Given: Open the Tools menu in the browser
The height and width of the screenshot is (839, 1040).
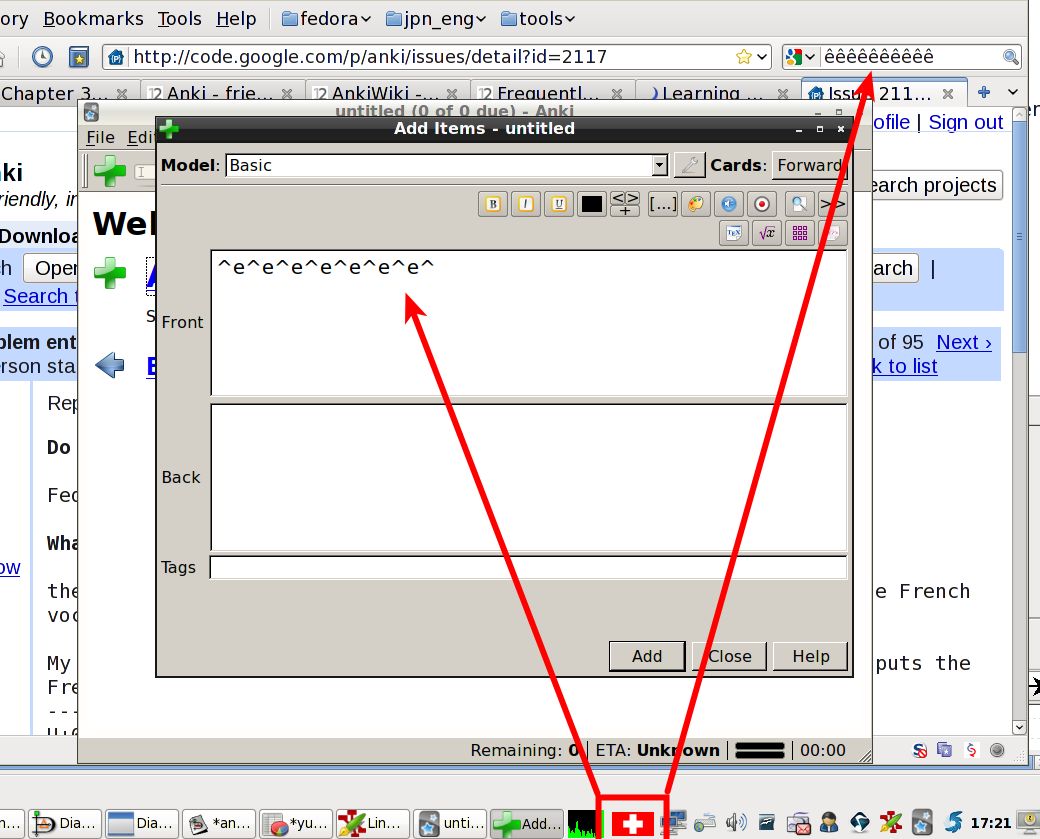Looking at the screenshot, I should pyautogui.click(x=180, y=19).
